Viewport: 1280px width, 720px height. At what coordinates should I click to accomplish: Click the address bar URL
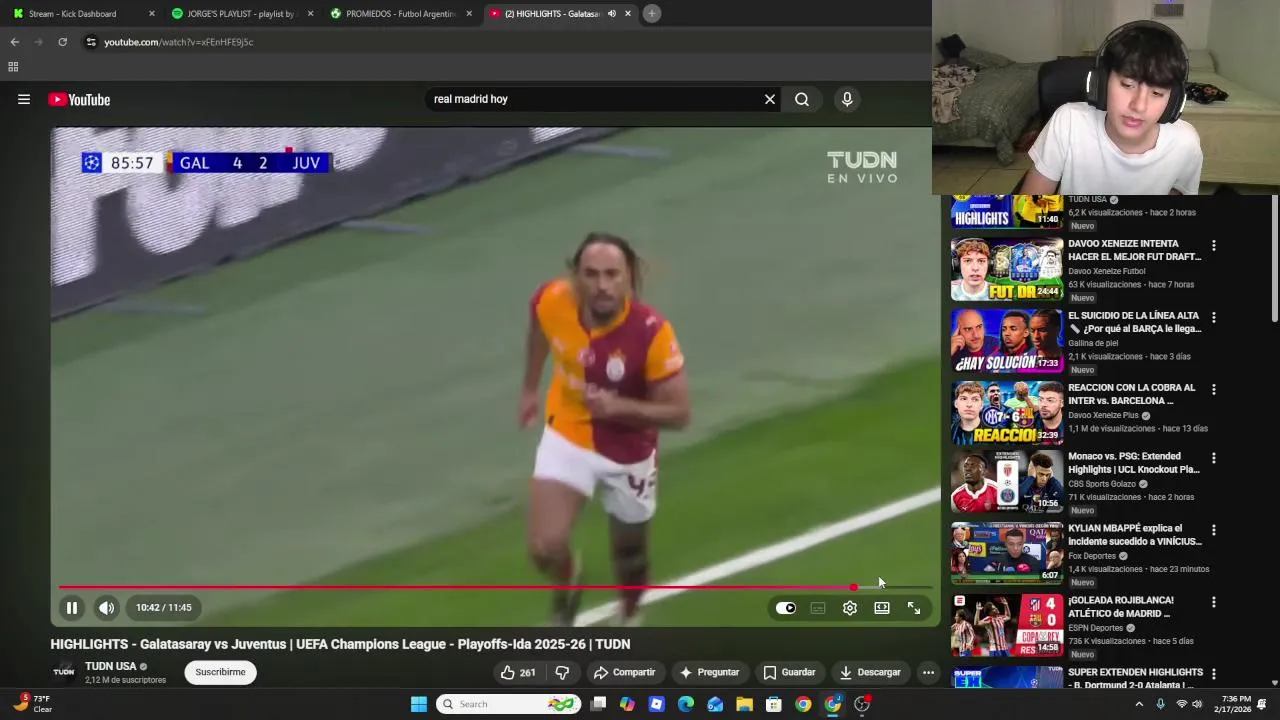click(x=178, y=42)
